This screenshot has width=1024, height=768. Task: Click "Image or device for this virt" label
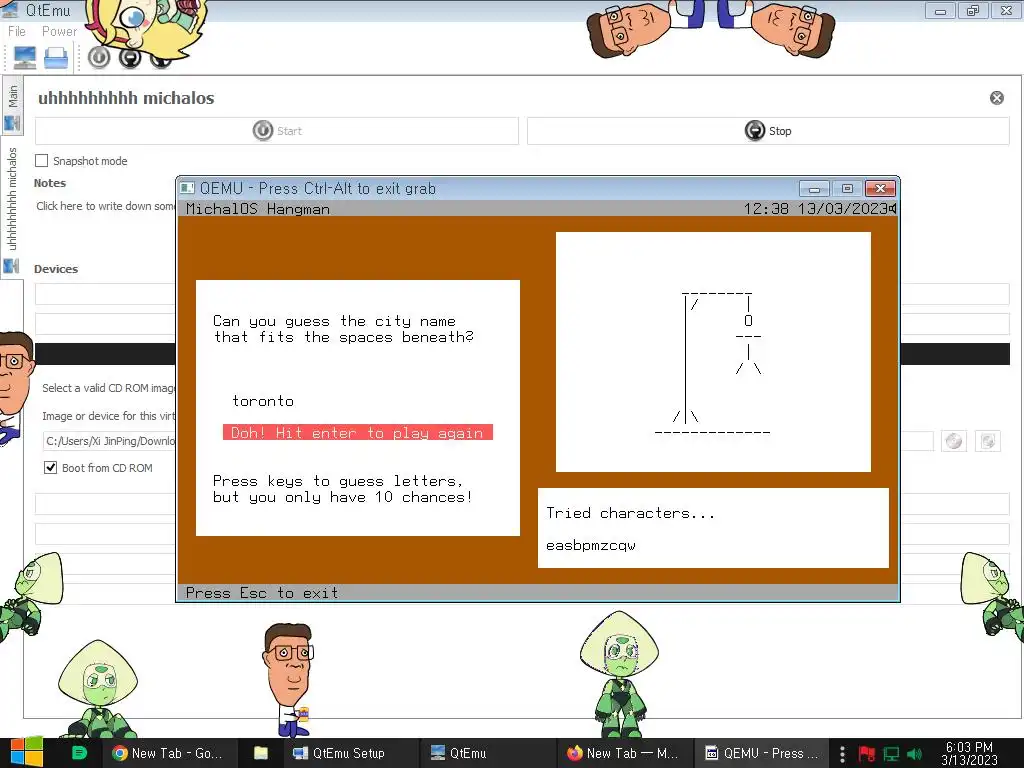(x=109, y=416)
